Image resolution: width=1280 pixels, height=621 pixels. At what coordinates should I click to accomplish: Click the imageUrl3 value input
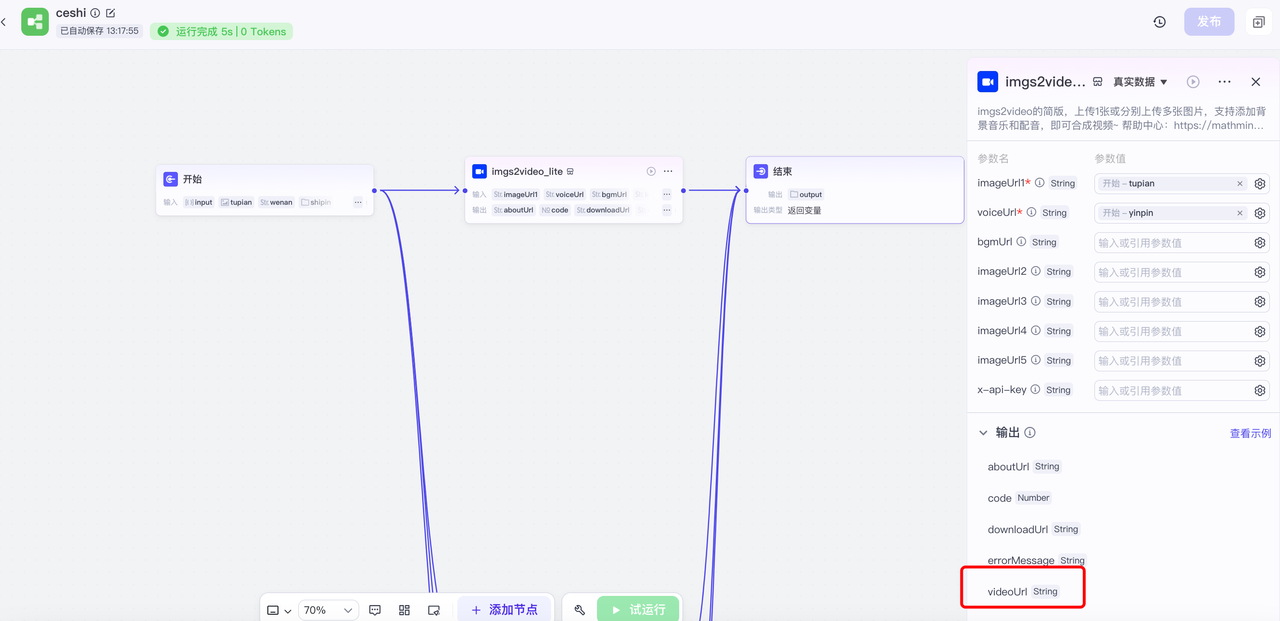(x=1171, y=302)
